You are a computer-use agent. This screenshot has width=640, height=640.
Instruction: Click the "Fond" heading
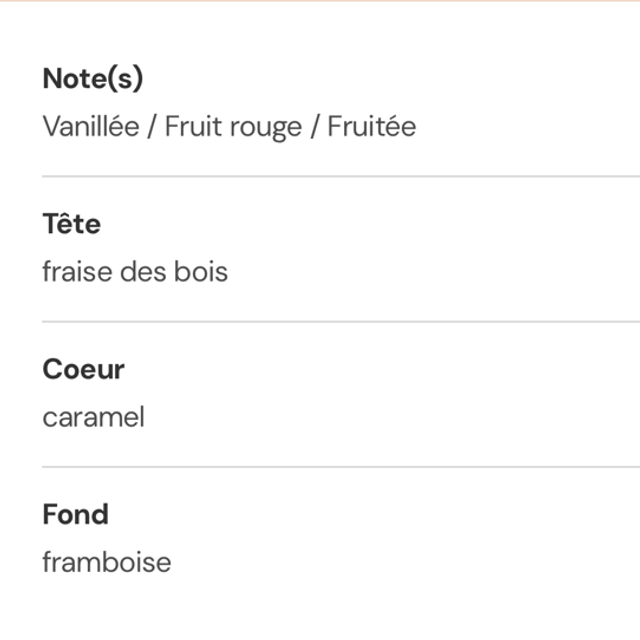tap(75, 515)
